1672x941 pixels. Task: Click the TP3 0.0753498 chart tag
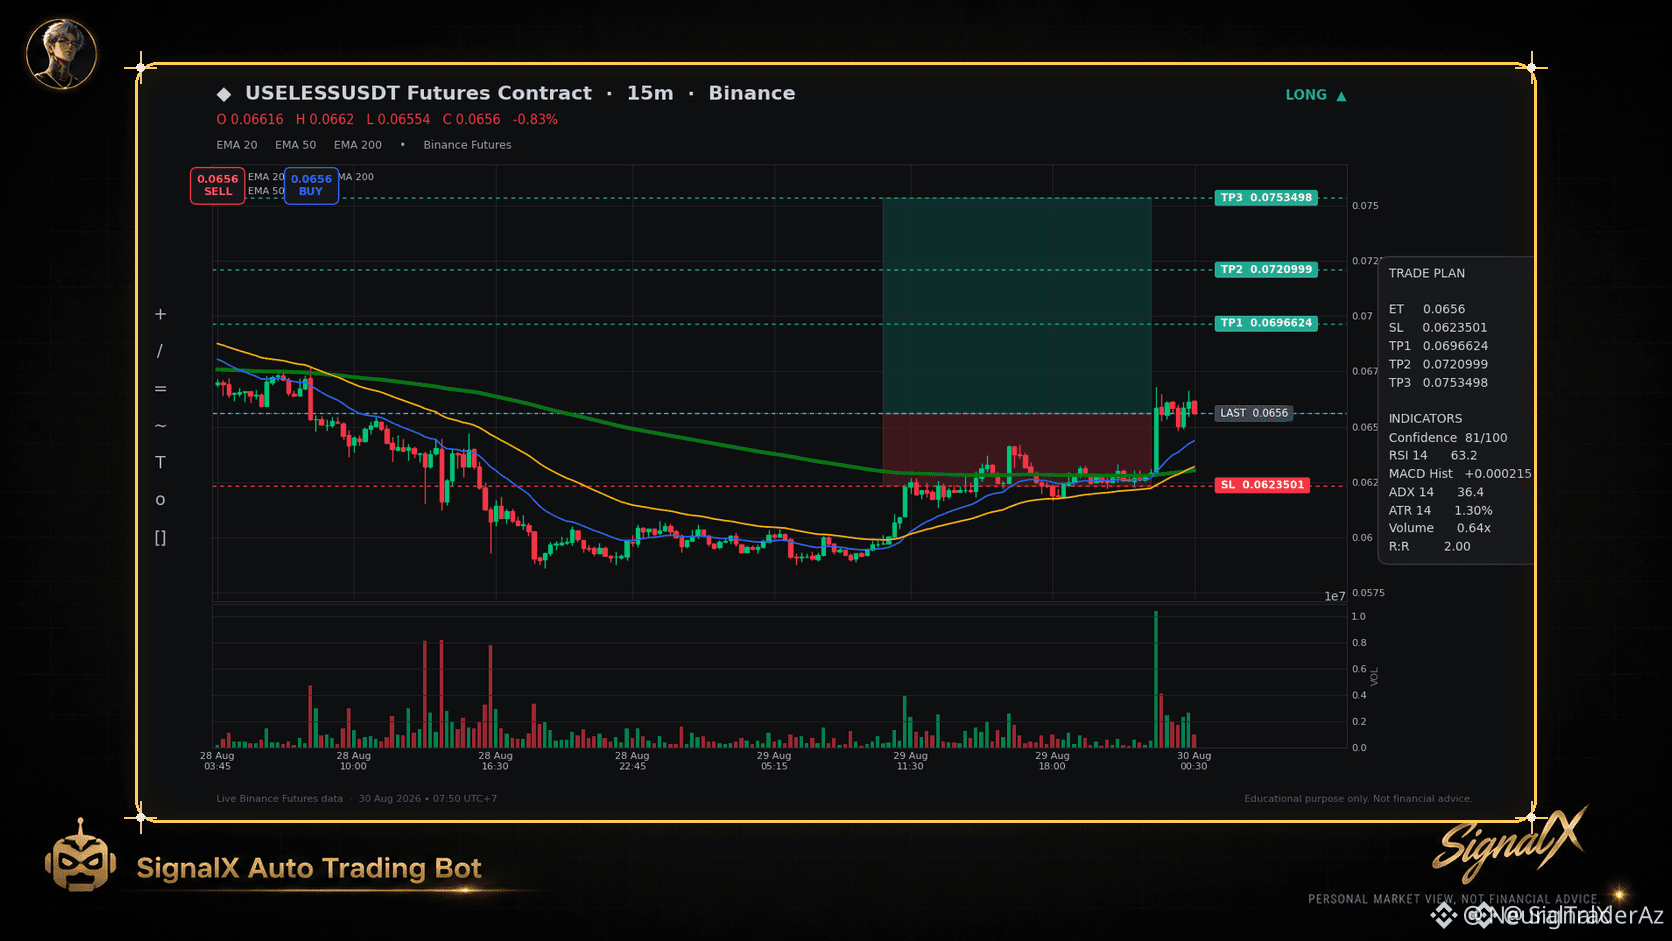click(1266, 198)
